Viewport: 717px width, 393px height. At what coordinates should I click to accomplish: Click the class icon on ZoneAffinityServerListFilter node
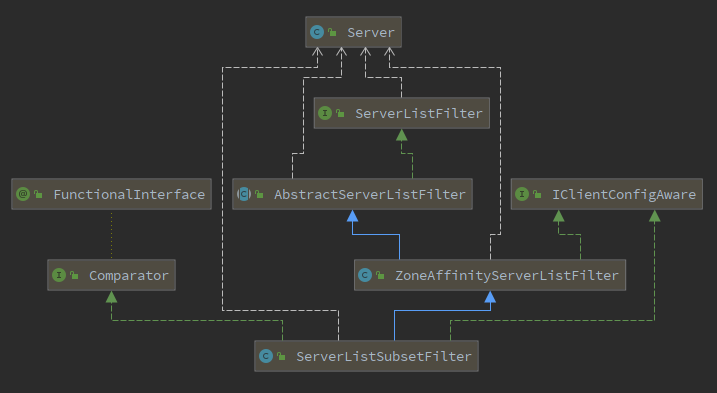tap(365, 275)
